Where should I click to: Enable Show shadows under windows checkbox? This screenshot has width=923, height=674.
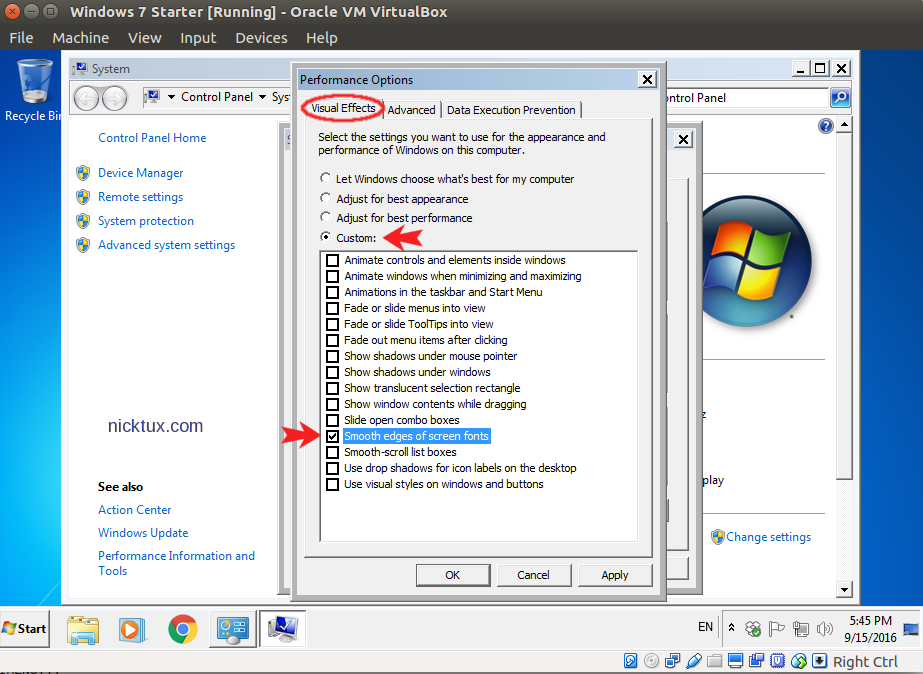(x=333, y=372)
